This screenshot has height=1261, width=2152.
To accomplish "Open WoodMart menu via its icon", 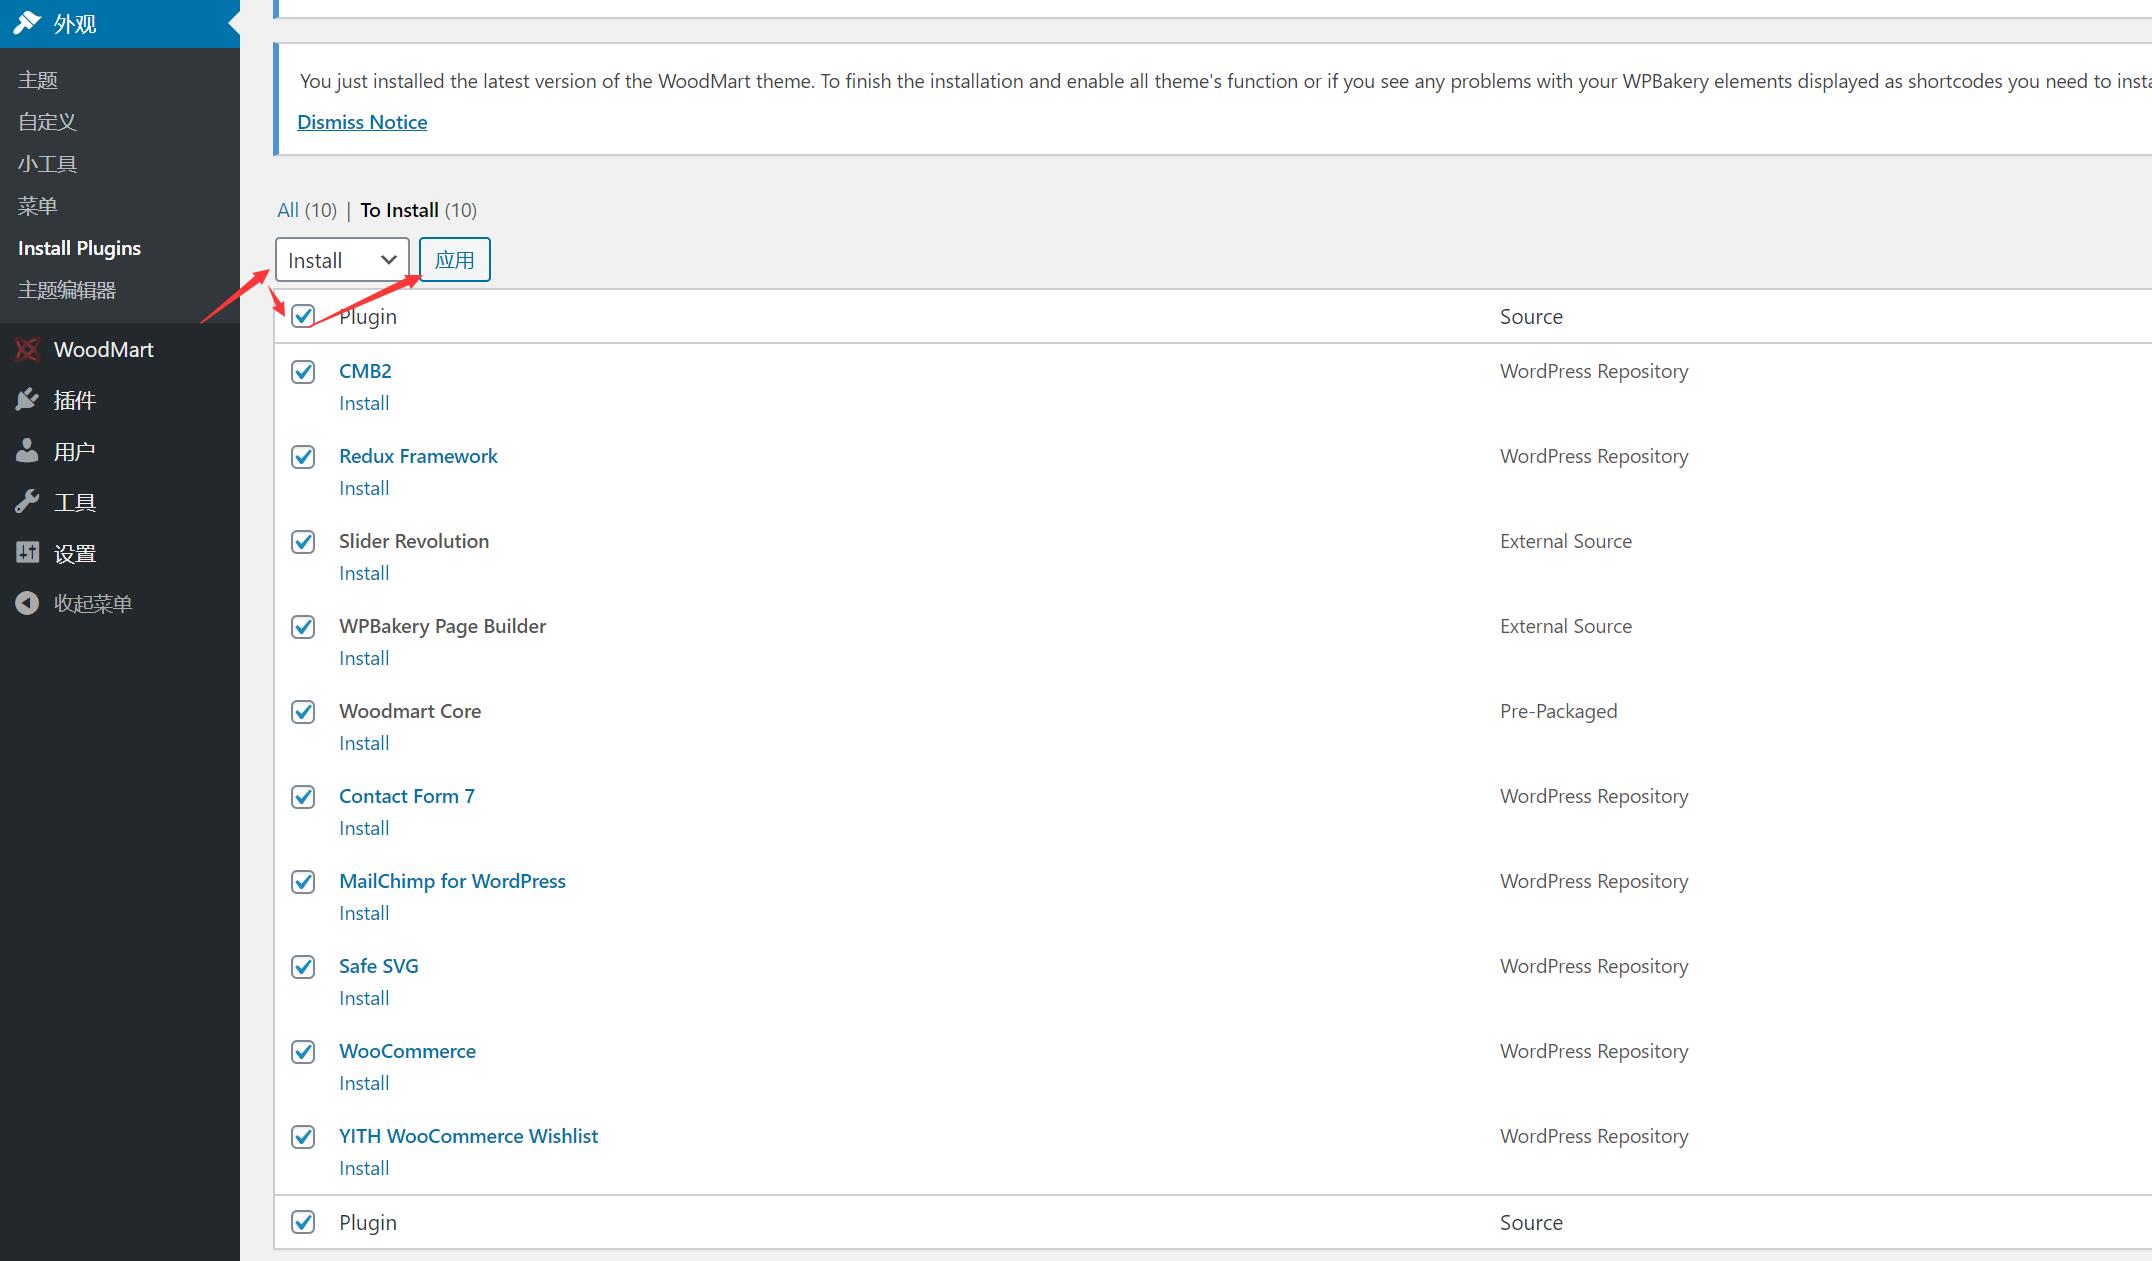I will pyautogui.click(x=27, y=349).
